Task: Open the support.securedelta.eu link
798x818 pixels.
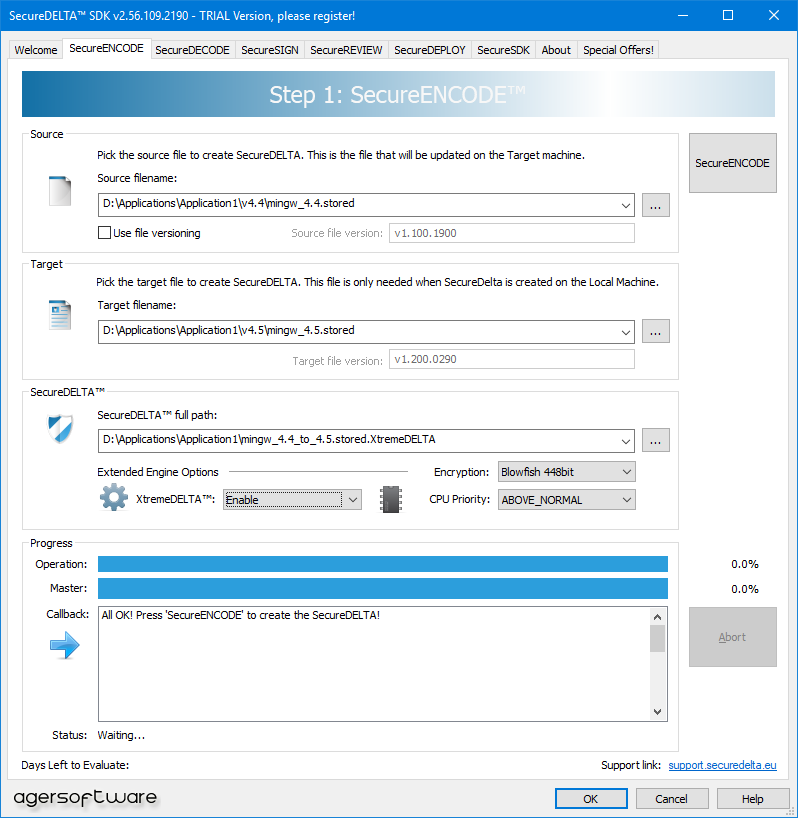Action: 722,765
